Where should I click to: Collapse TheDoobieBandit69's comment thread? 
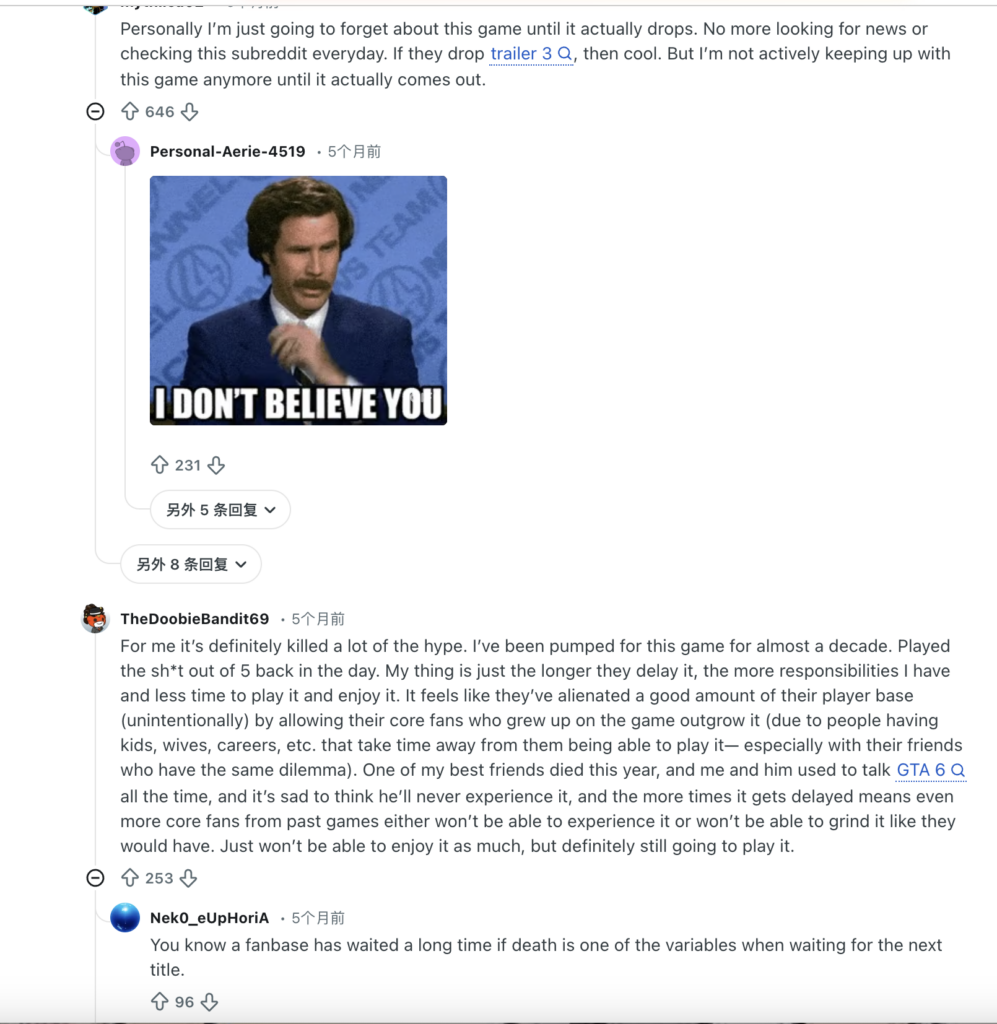tap(96, 878)
